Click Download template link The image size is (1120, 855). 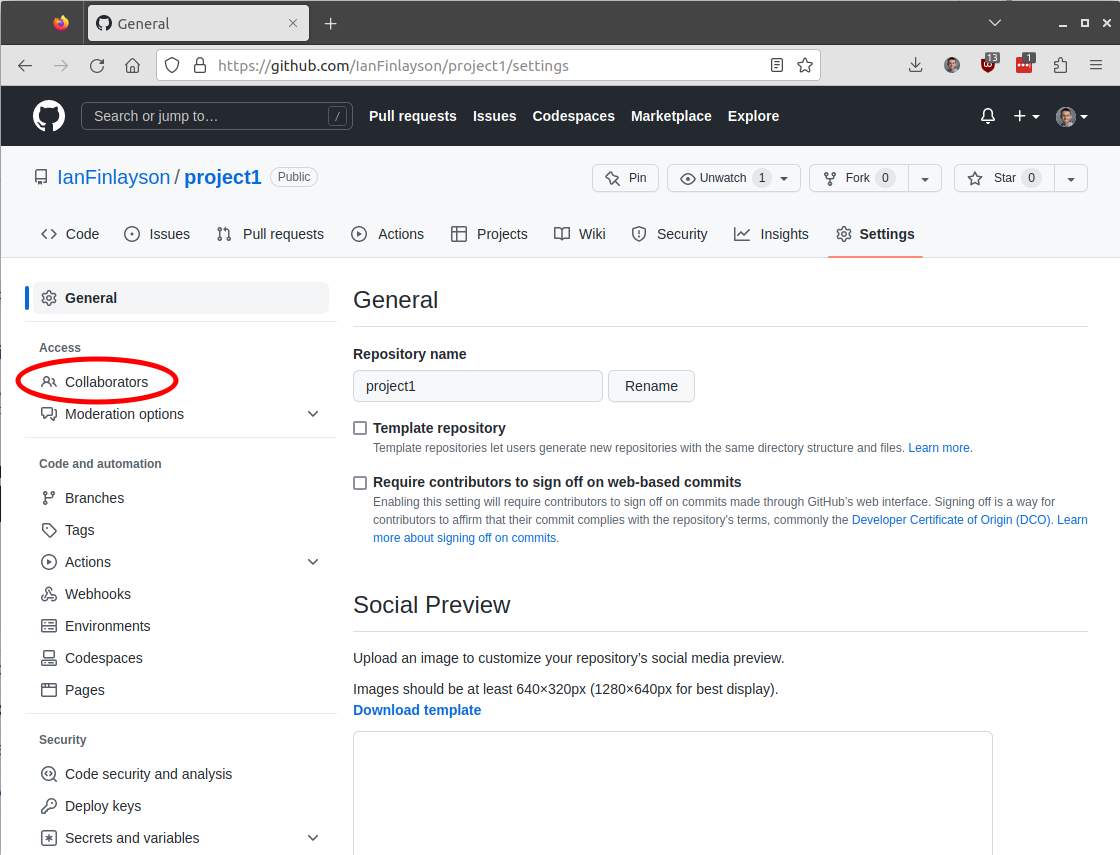(417, 710)
